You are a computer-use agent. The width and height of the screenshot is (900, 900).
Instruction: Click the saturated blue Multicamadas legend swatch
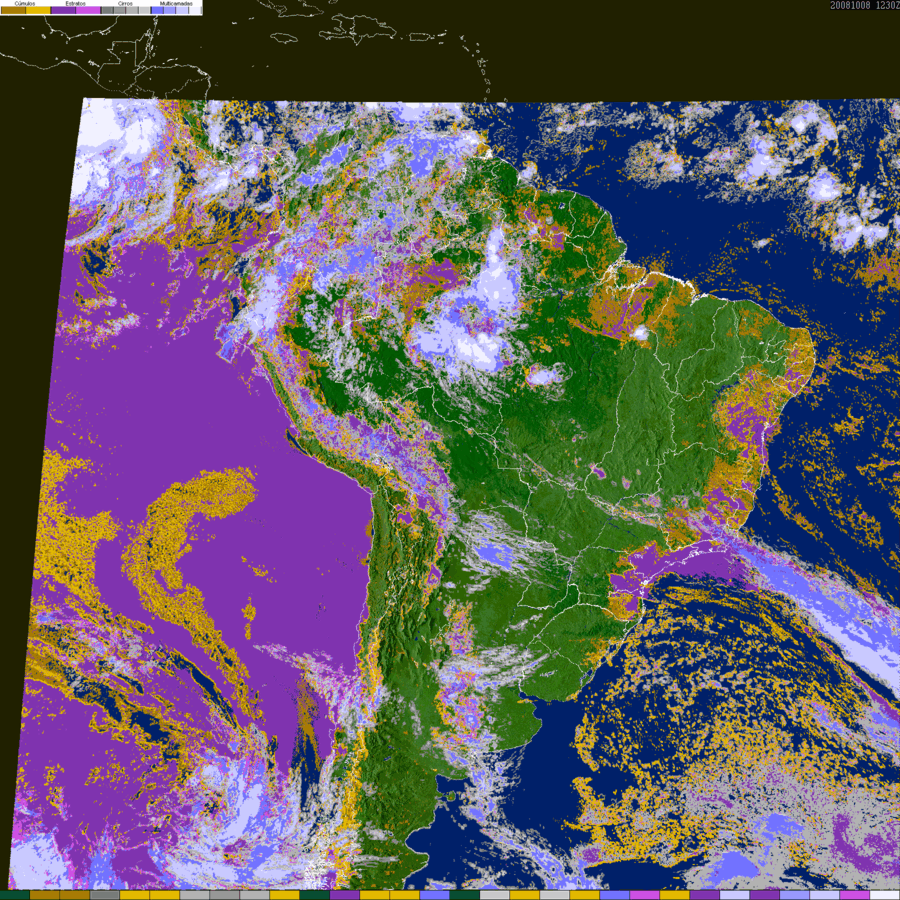(x=157, y=10)
